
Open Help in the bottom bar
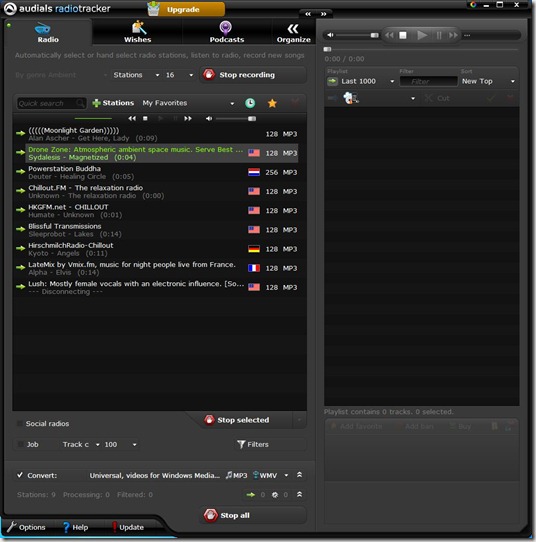tap(76, 527)
